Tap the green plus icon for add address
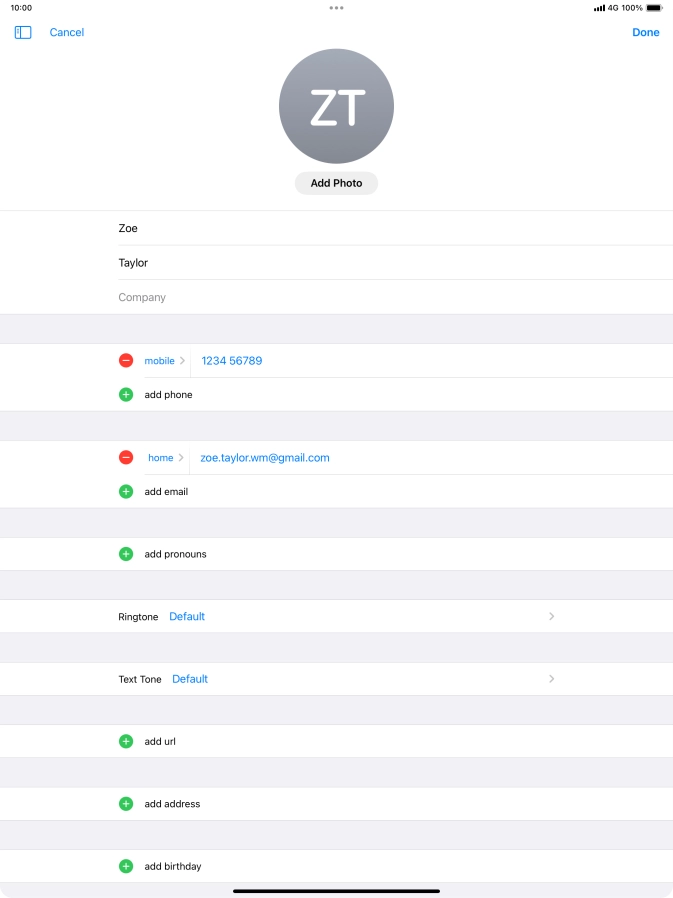 [x=126, y=804]
